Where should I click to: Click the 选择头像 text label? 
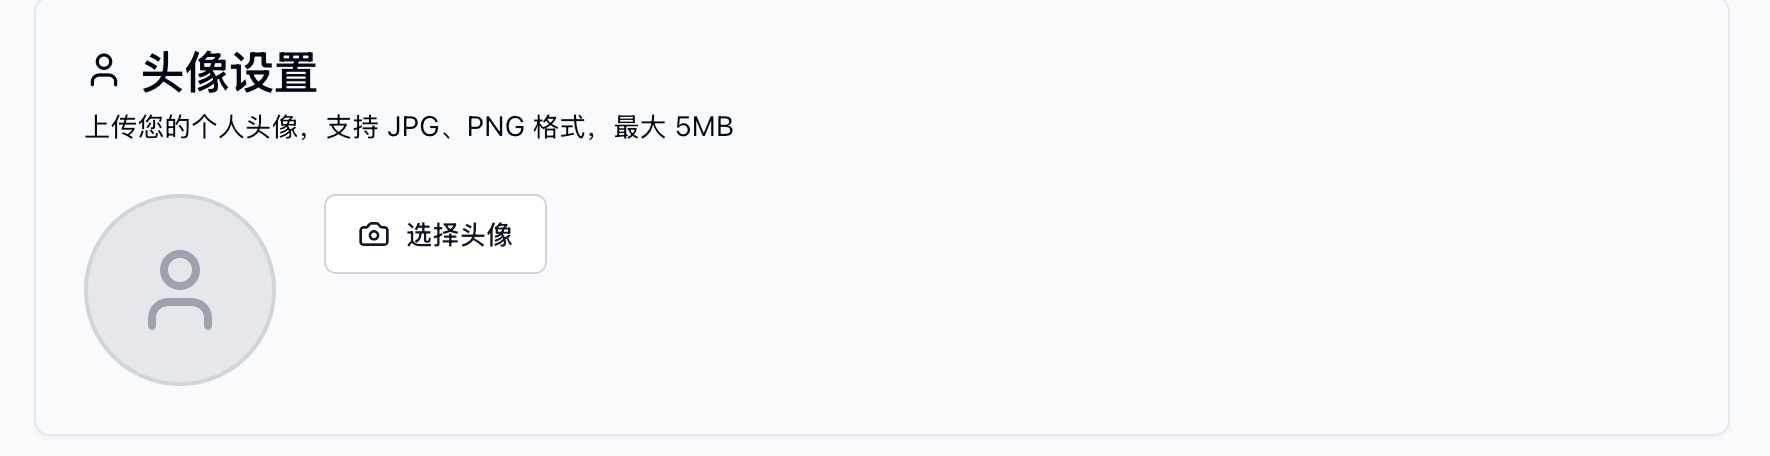tap(459, 235)
